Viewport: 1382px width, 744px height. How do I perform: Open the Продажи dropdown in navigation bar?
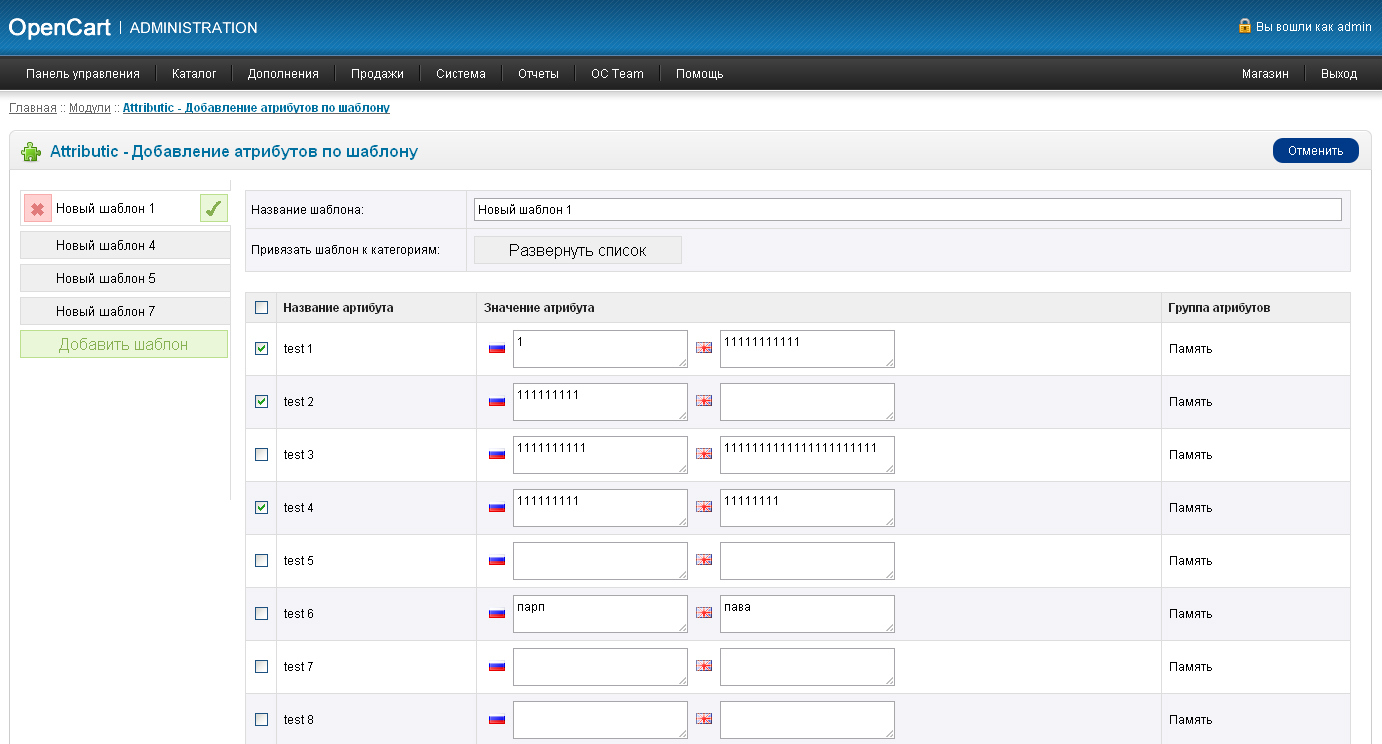click(377, 74)
